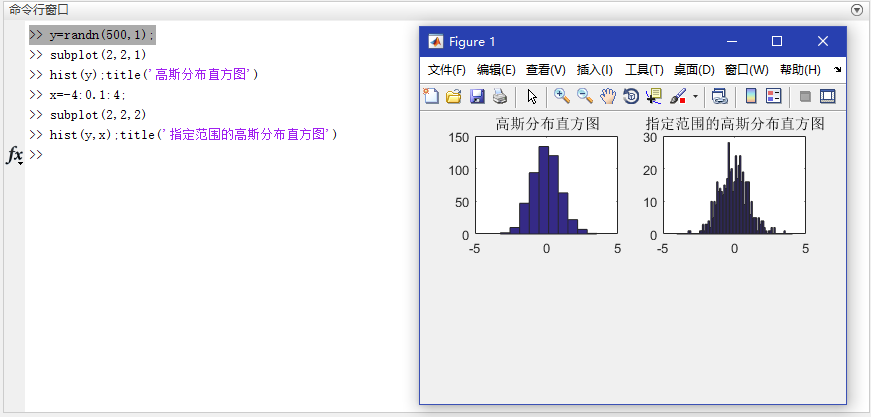Viewport: 871px width, 417px height.
Task: Select the Edit Plot arrow tool
Action: point(532,97)
